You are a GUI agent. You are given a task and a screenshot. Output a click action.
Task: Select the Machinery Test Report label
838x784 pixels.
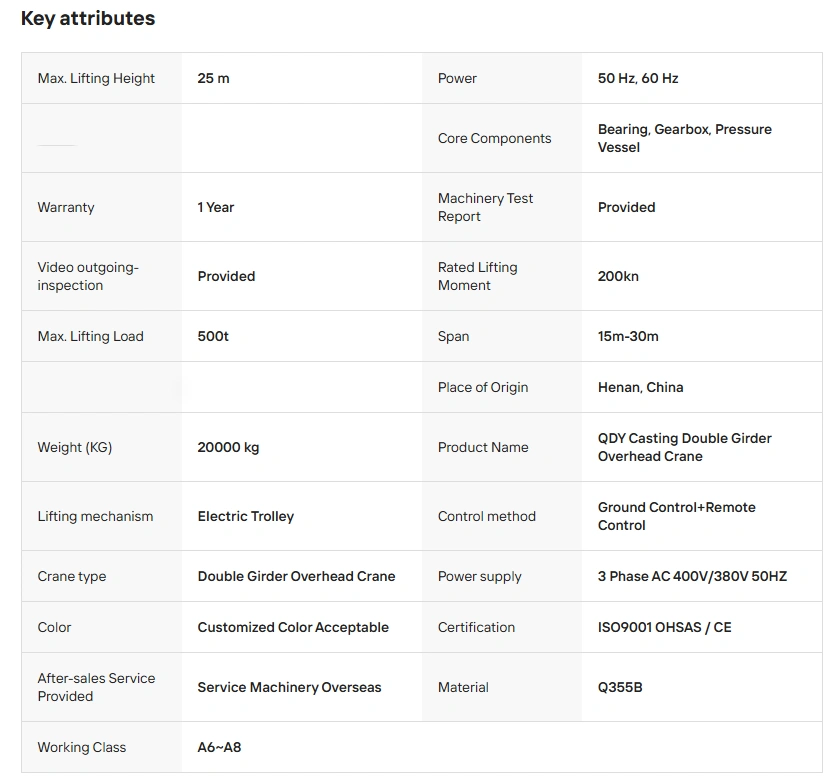pos(485,207)
